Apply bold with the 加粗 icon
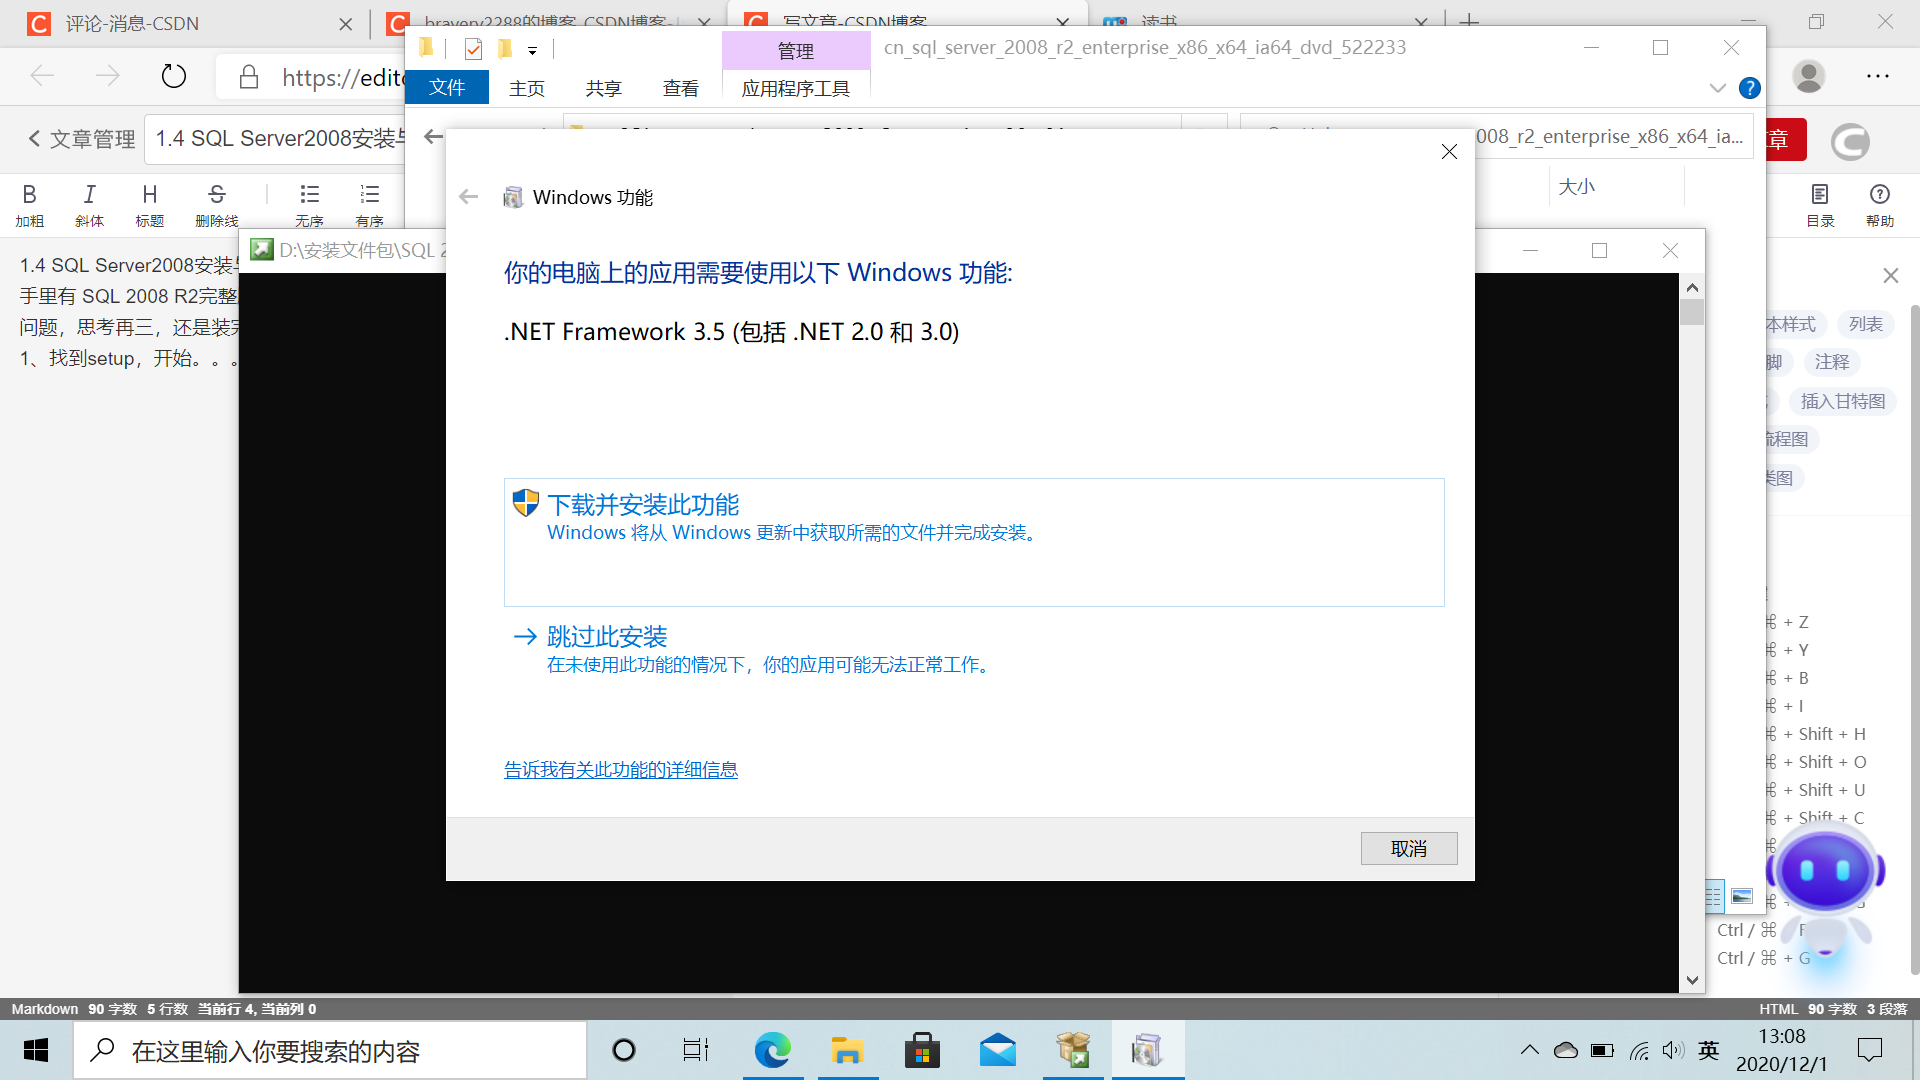Screen dimensions: 1920x1080 point(30,205)
